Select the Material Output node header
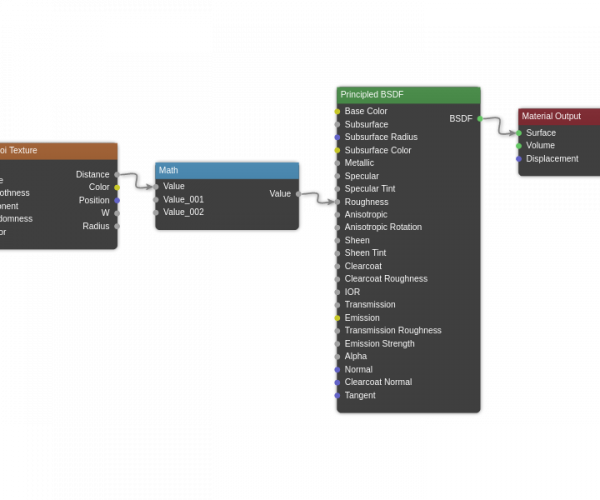The width and height of the screenshot is (600, 500). coord(558,116)
